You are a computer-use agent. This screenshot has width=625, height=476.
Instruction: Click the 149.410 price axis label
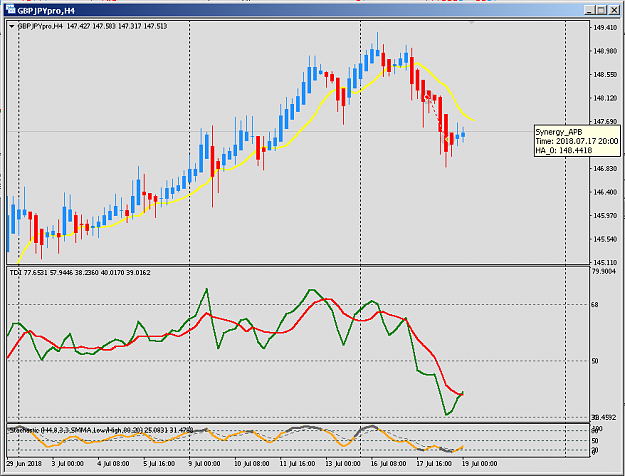(605, 28)
